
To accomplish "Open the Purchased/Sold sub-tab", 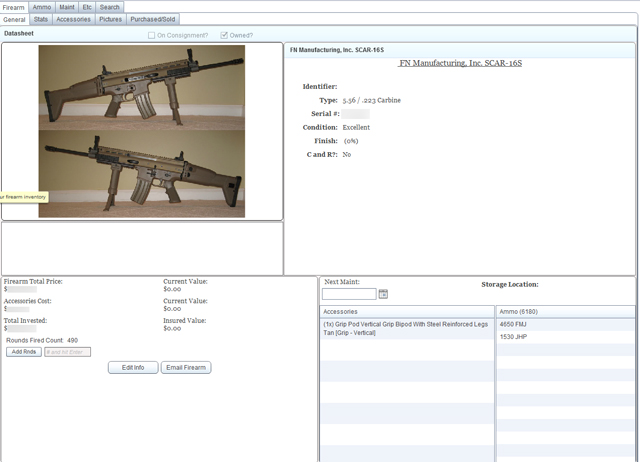I will (x=153, y=19).
